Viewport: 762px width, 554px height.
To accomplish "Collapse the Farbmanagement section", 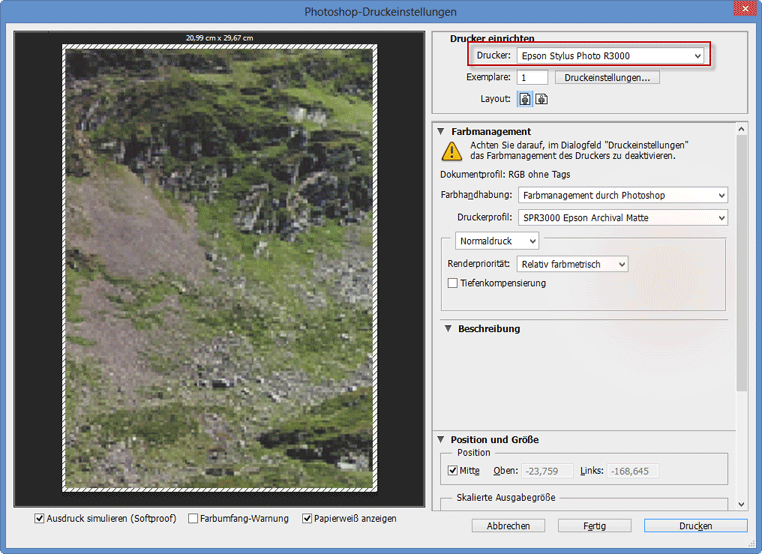I will [441, 131].
